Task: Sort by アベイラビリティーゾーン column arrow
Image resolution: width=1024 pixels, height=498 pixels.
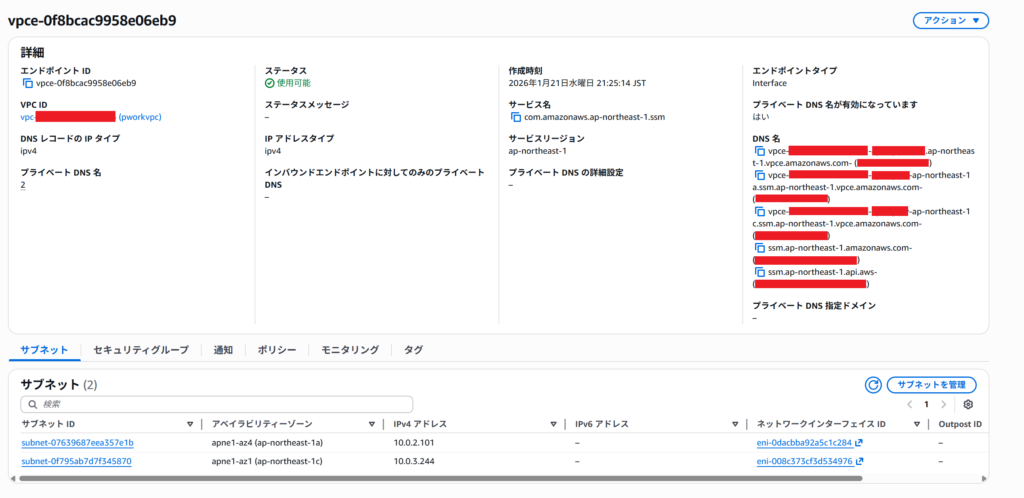Action: click(x=371, y=424)
